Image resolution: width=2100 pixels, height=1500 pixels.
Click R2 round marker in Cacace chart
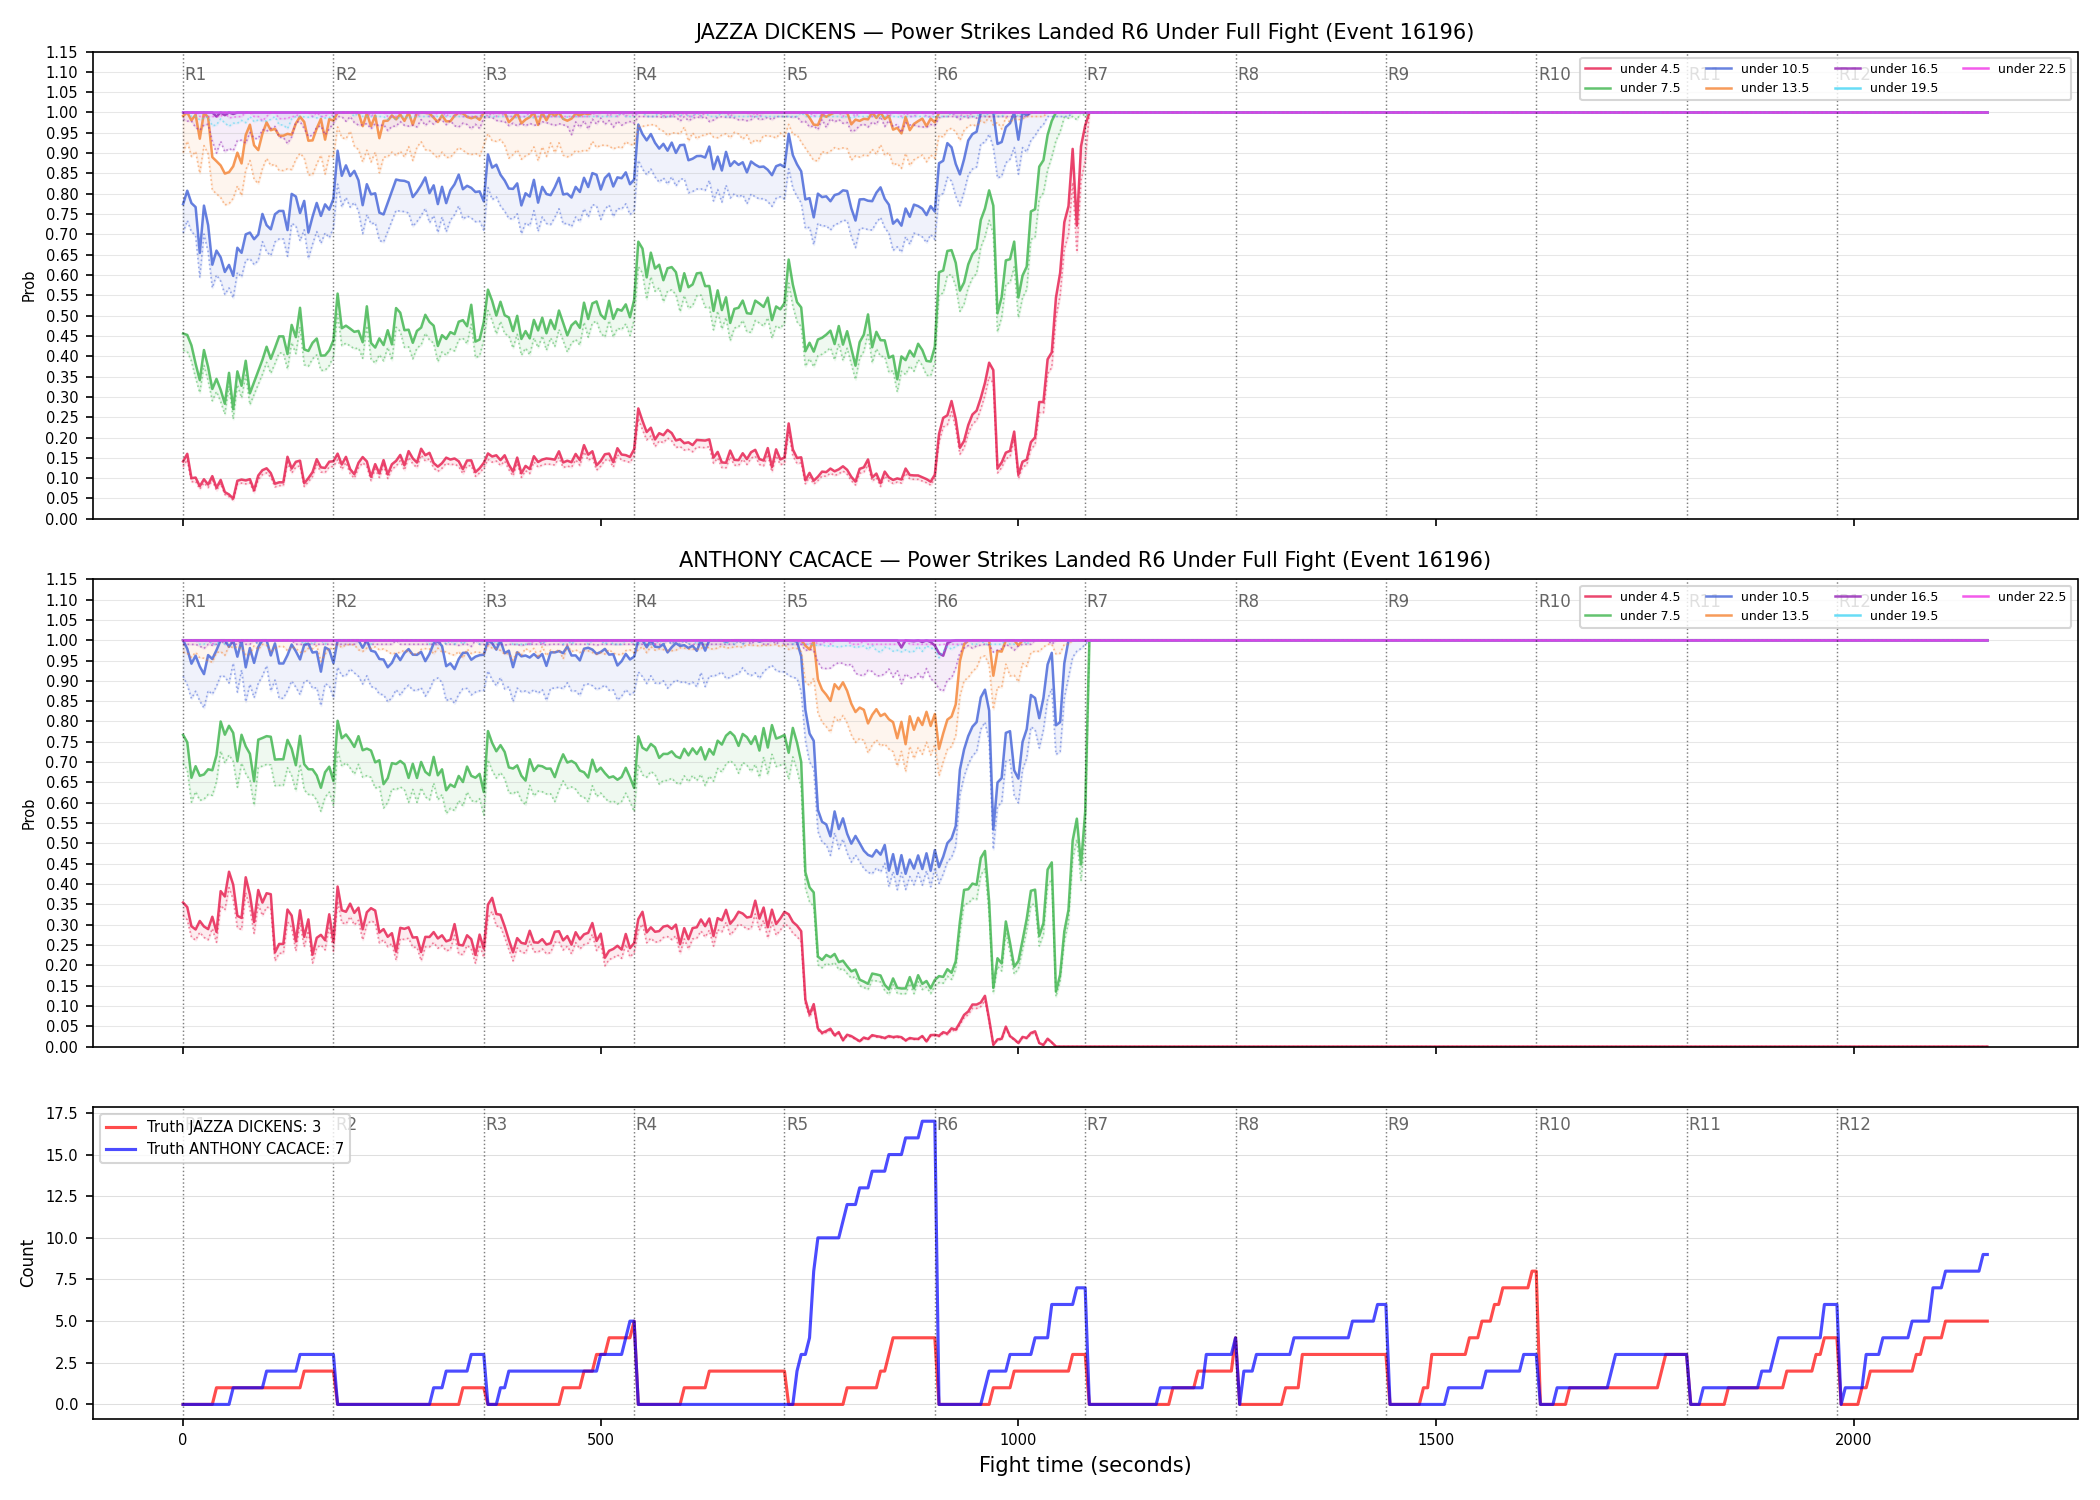point(346,601)
